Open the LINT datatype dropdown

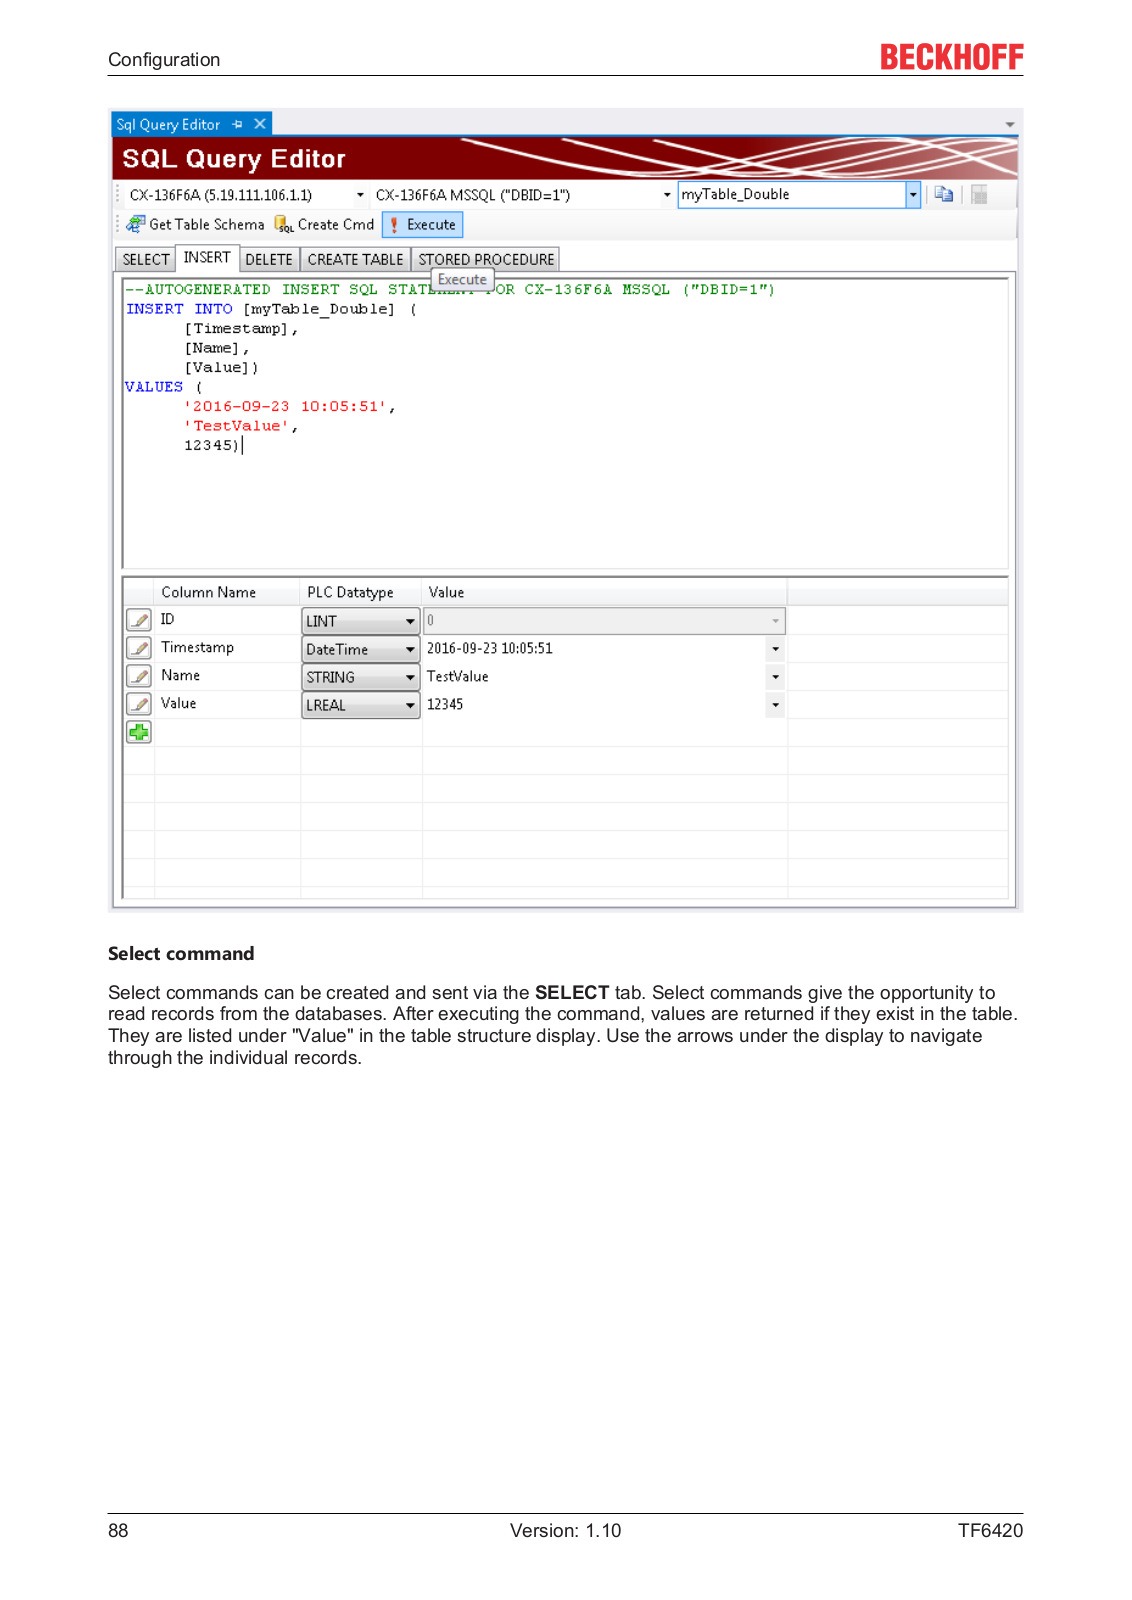click(x=410, y=621)
